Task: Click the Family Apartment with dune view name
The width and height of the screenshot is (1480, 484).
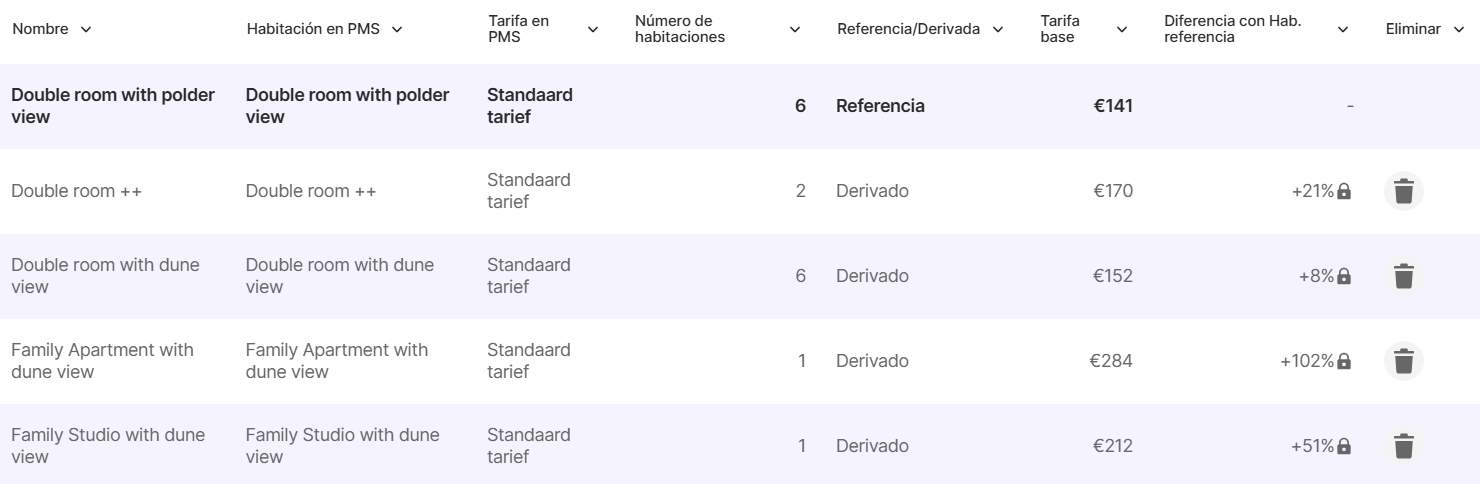Action: pyautogui.click(x=102, y=361)
